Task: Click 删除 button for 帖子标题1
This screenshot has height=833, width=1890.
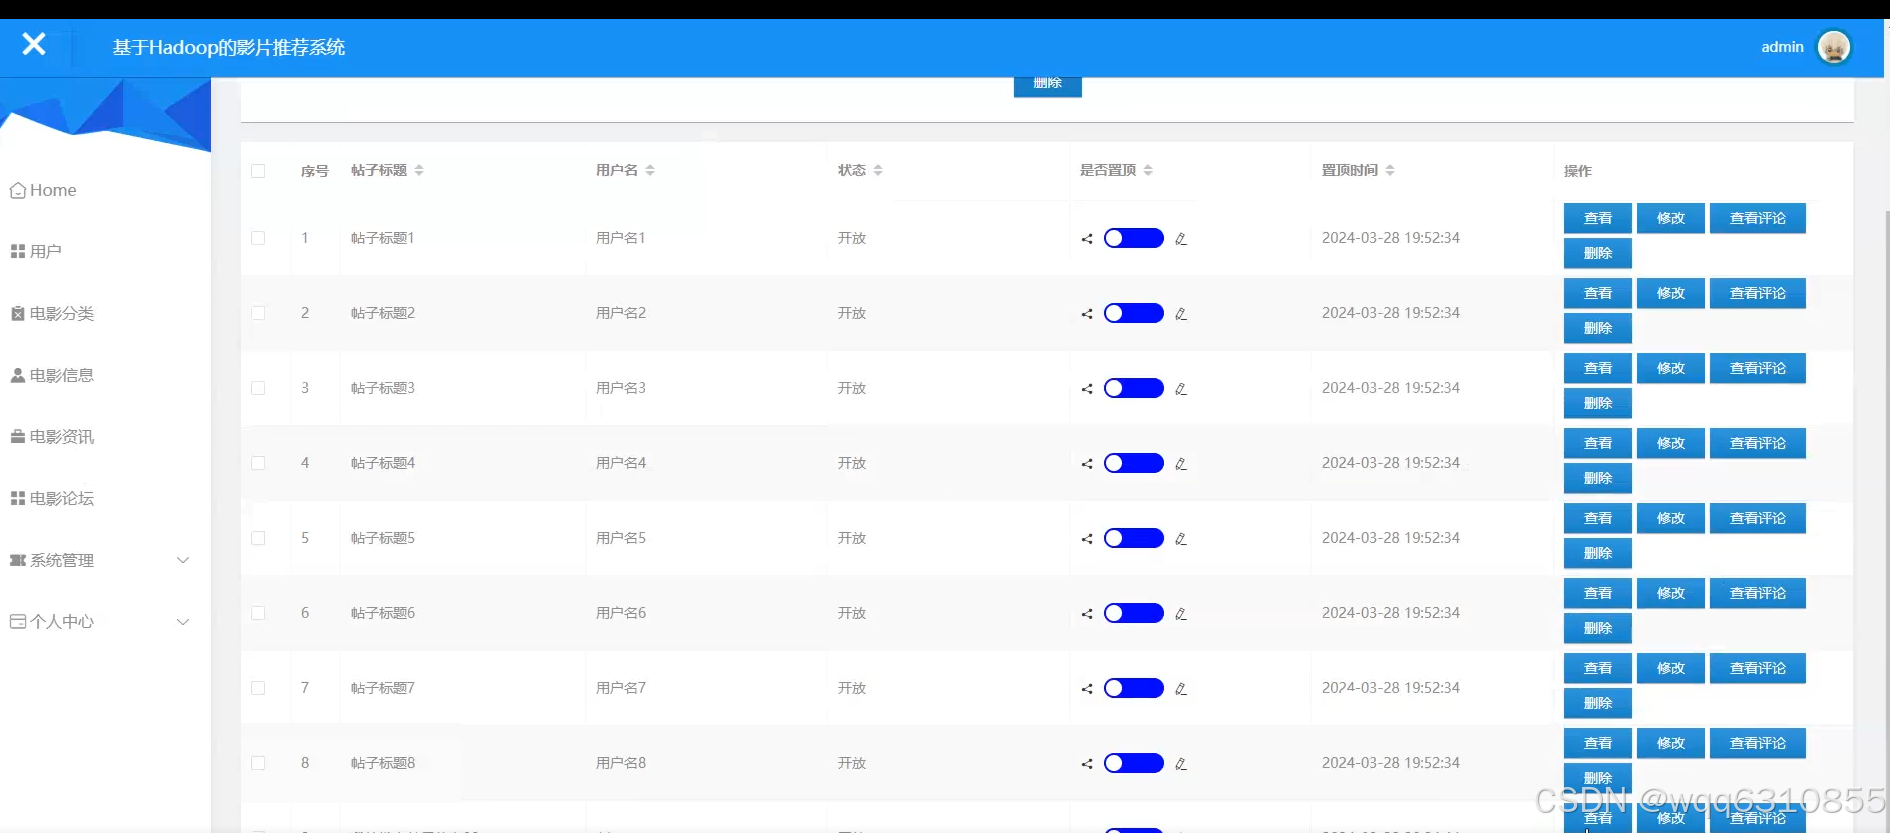Action: point(1598,253)
